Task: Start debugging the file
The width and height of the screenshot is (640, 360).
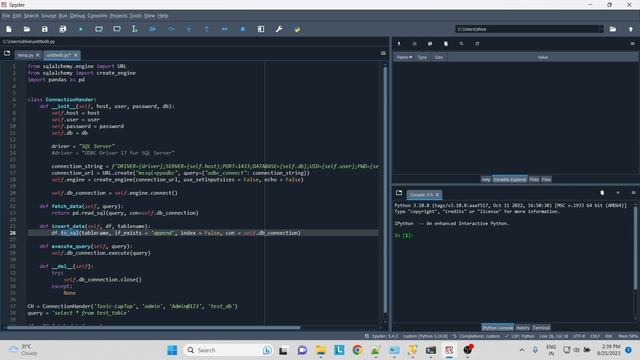Action: point(153,29)
